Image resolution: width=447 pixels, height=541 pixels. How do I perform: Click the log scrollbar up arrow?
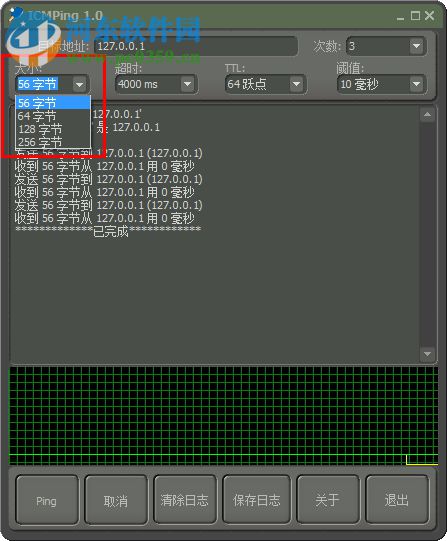click(427, 115)
